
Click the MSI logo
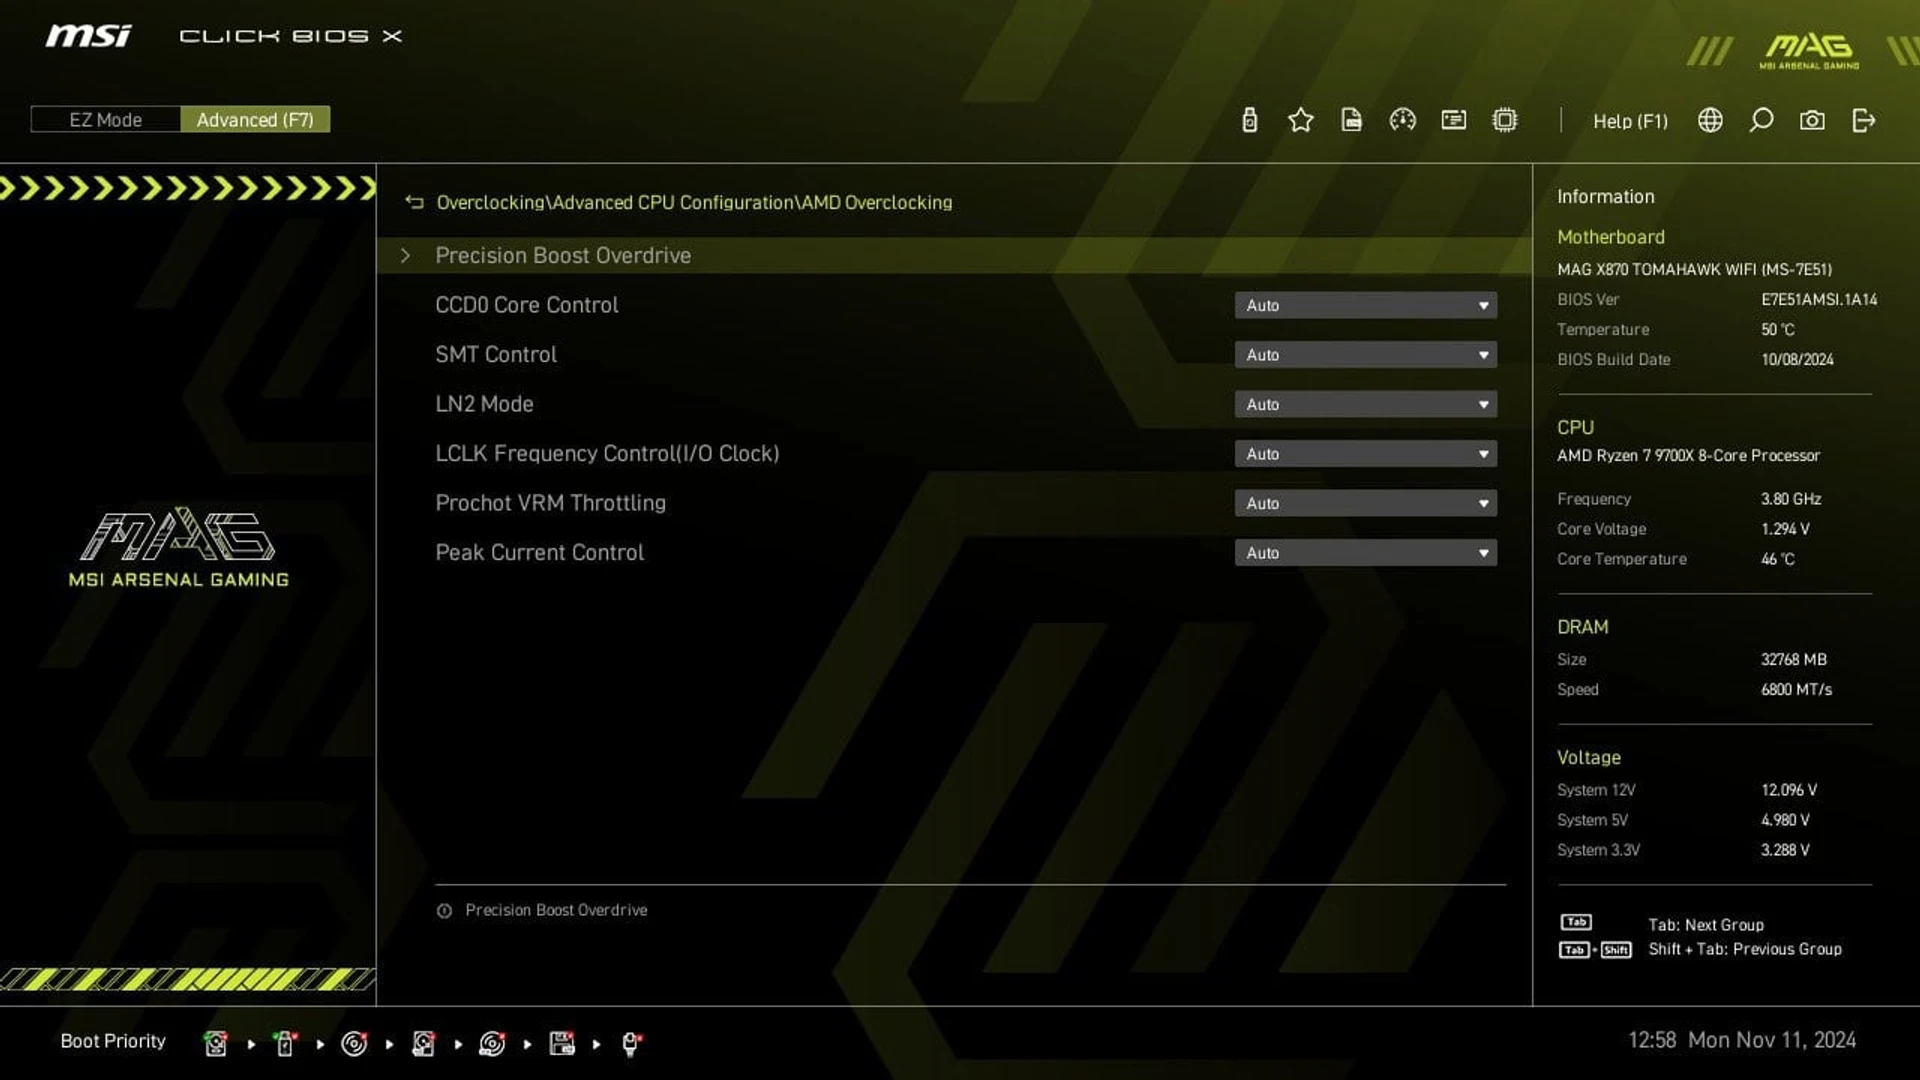[x=88, y=36]
